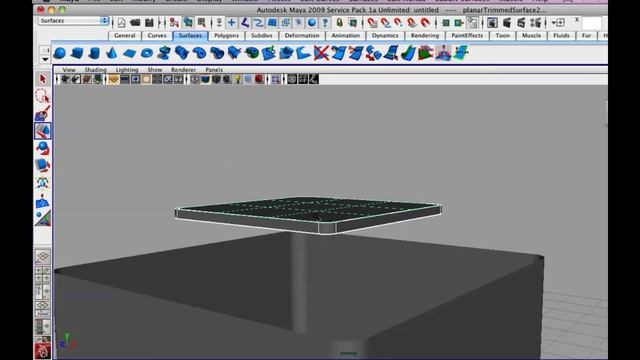640x360 pixels.
Task: Create a NURBS plane from shelf
Action: coord(129,53)
